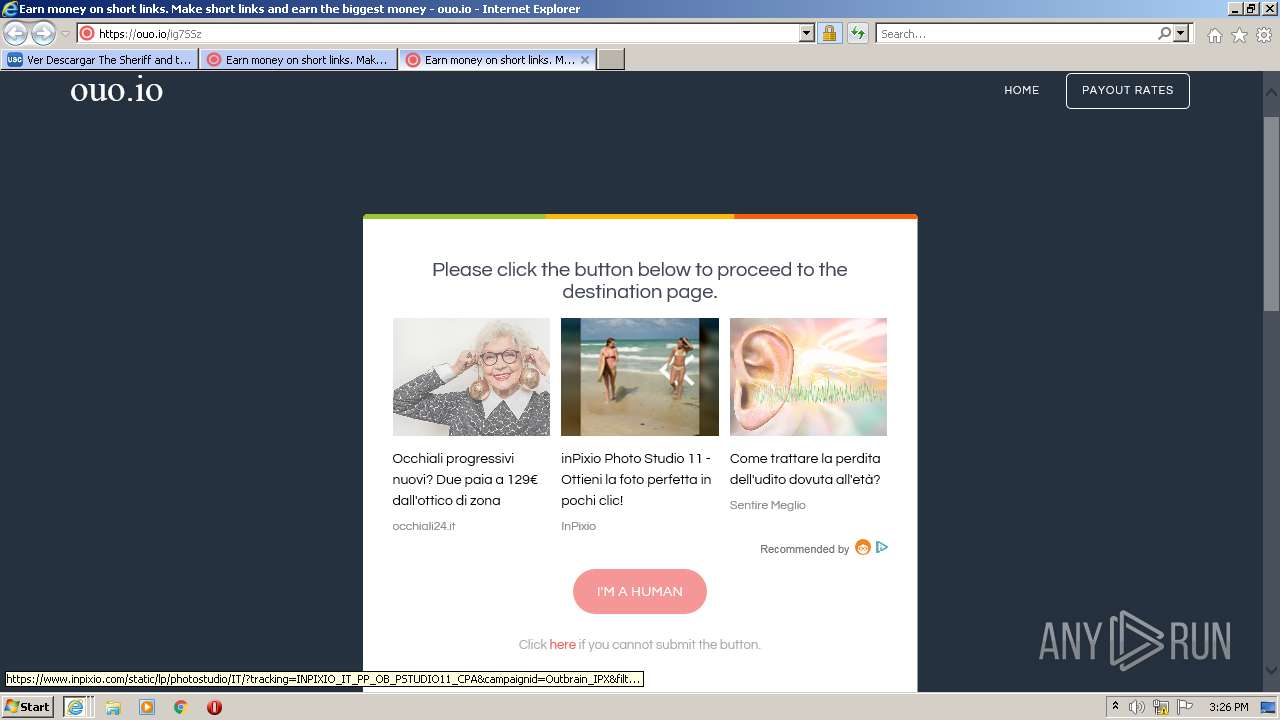Click the PAYOUT RATES button
1280x720 pixels.
[x=1127, y=90]
